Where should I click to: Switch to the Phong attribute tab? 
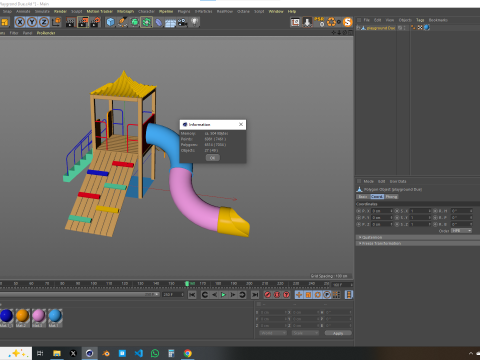[391, 197]
